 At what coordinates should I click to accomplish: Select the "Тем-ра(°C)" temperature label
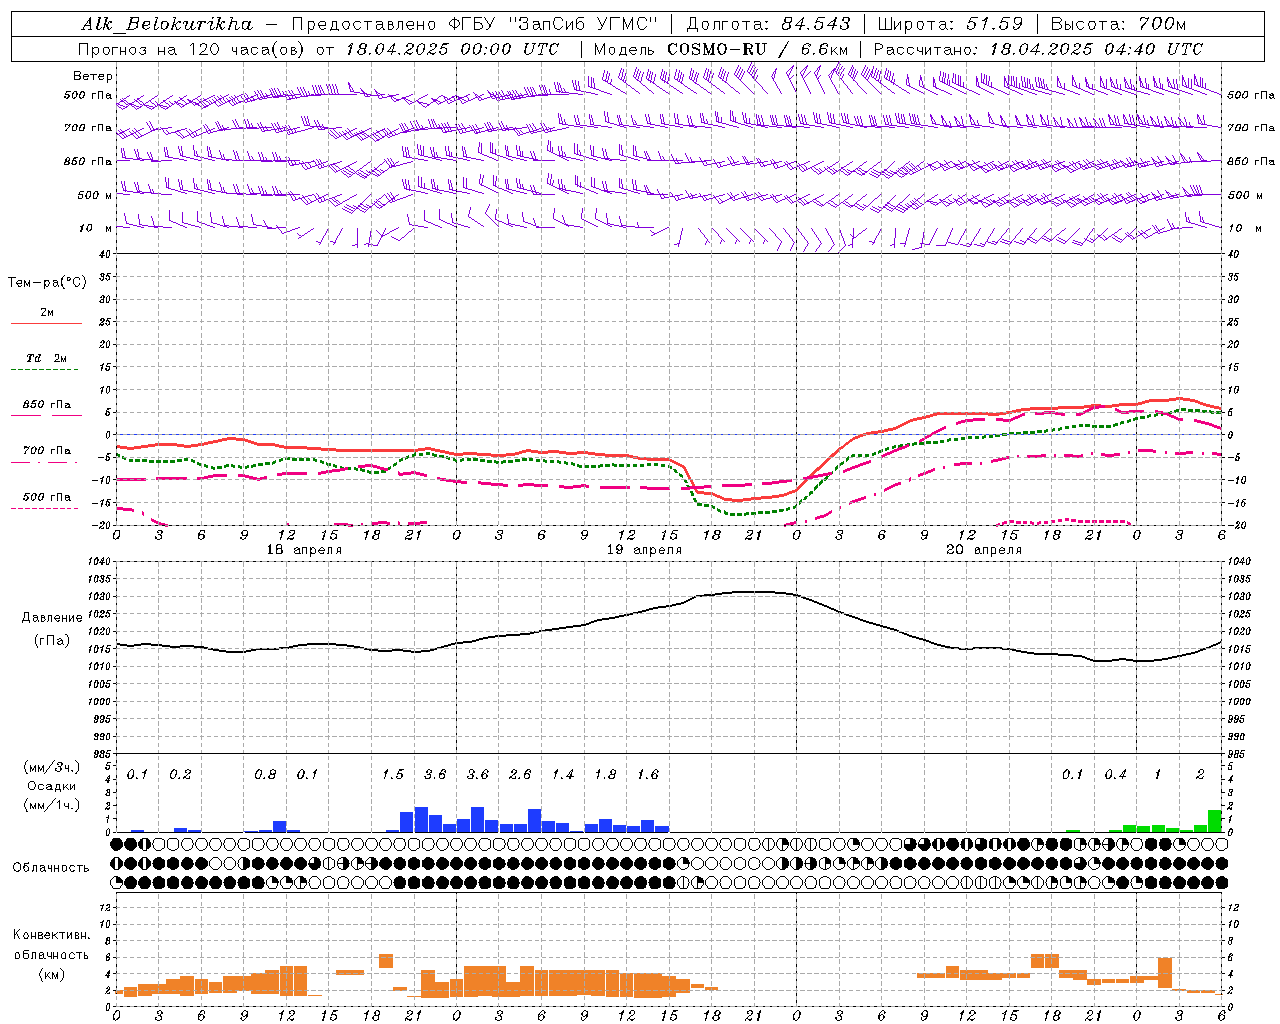pos(47,283)
